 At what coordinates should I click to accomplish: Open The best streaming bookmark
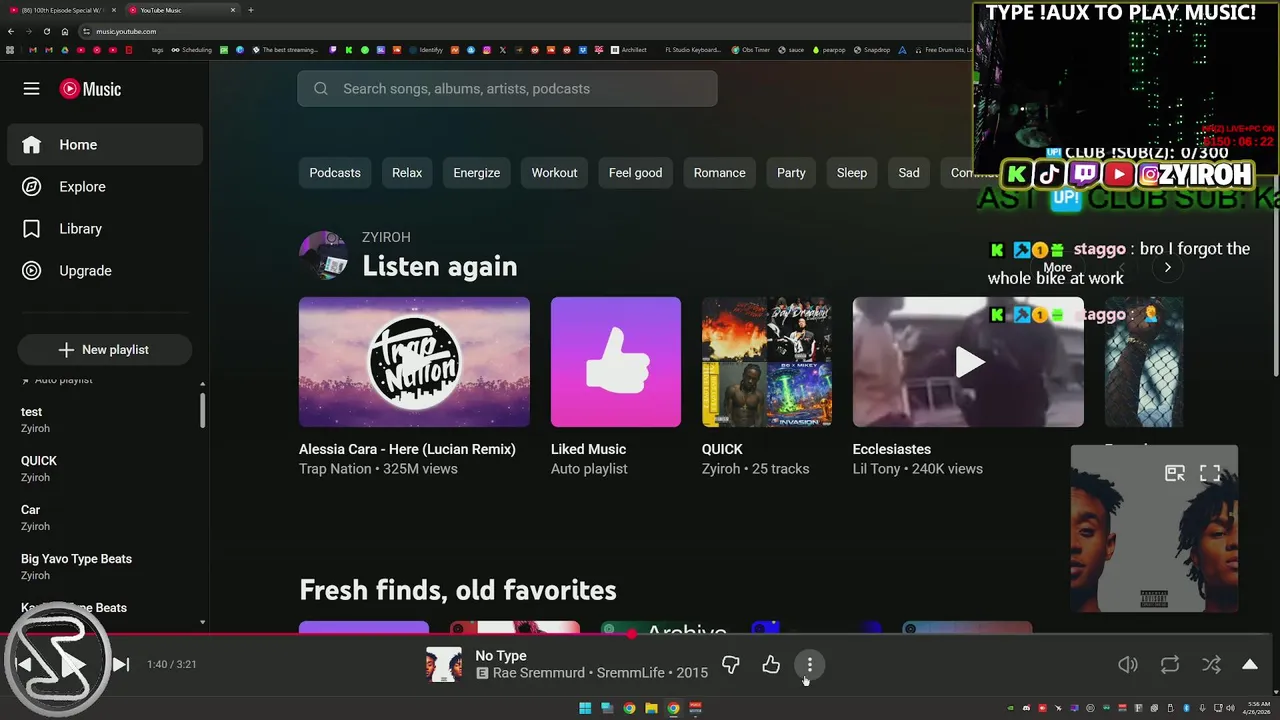tap(285, 50)
